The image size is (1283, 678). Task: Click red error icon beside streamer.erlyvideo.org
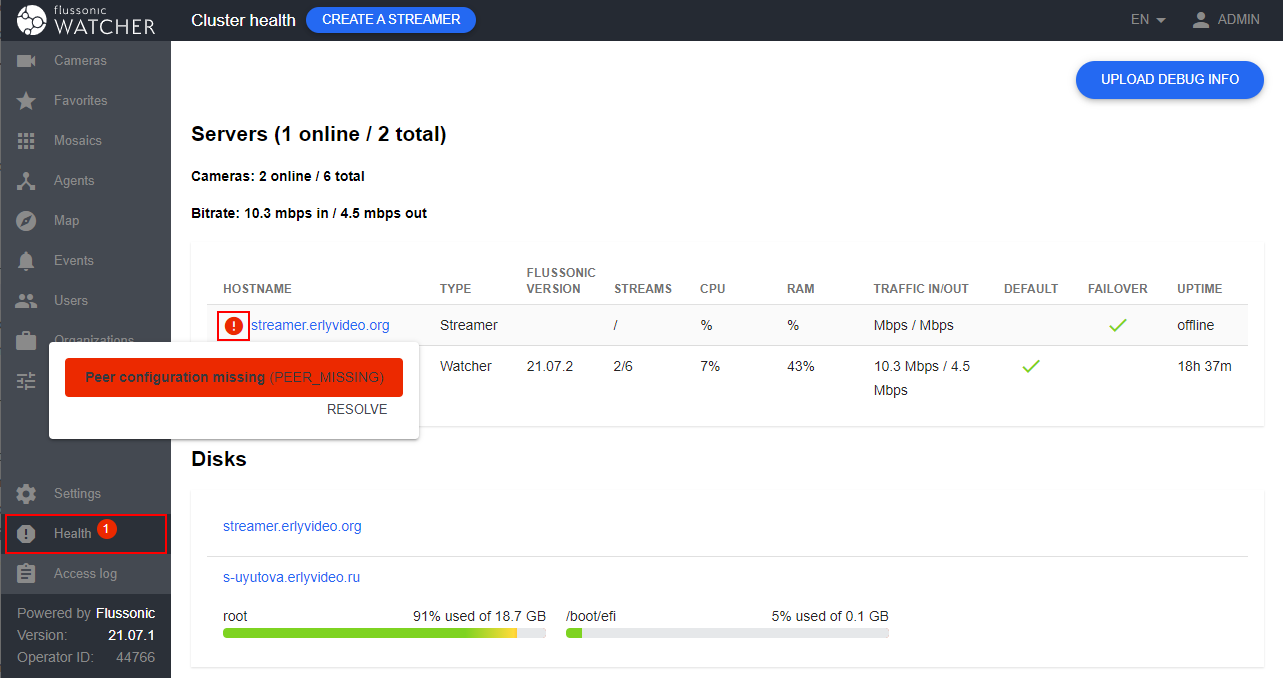click(233, 326)
